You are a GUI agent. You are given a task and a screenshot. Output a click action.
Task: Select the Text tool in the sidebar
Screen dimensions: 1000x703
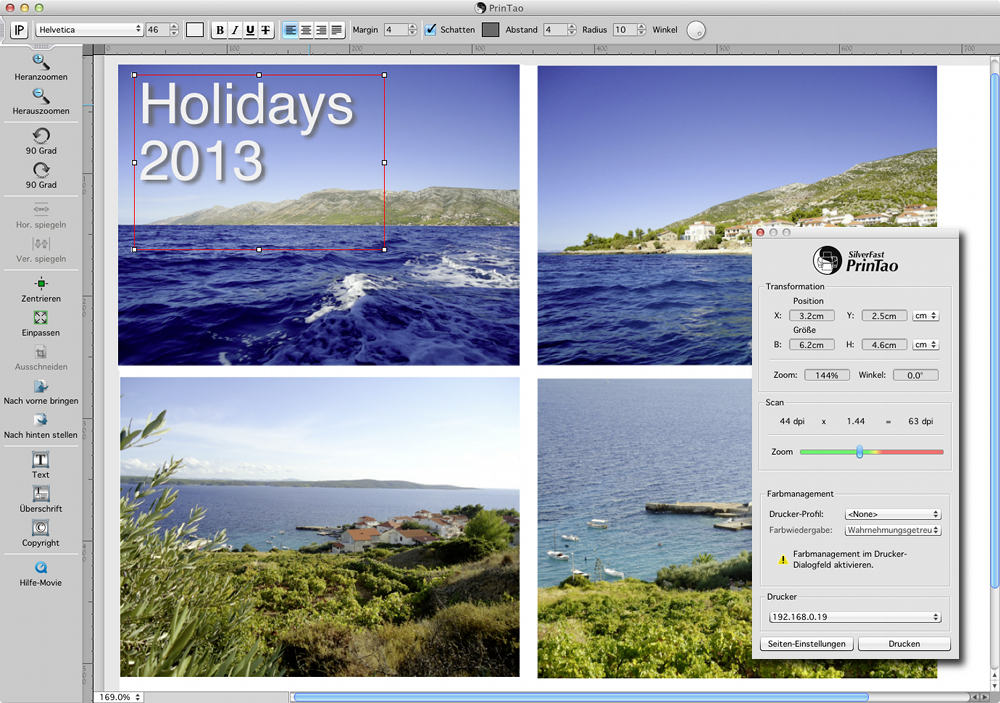click(x=41, y=460)
